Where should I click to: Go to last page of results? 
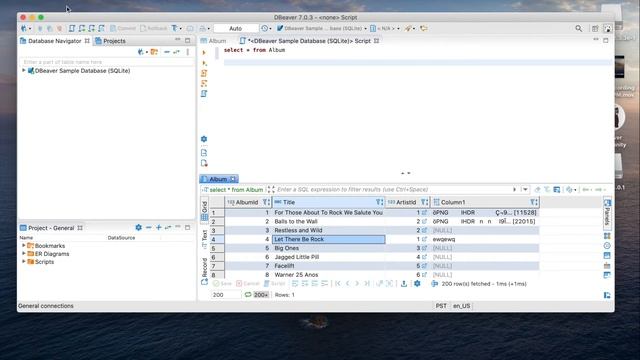pos(367,284)
